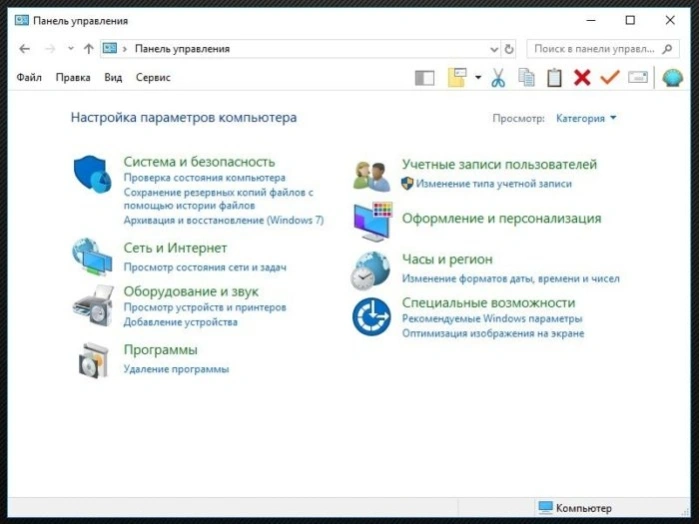Viewport: 699px width, 524px height.
Task: Click the Appearance monitor palette icon
Action: (373, 222)
